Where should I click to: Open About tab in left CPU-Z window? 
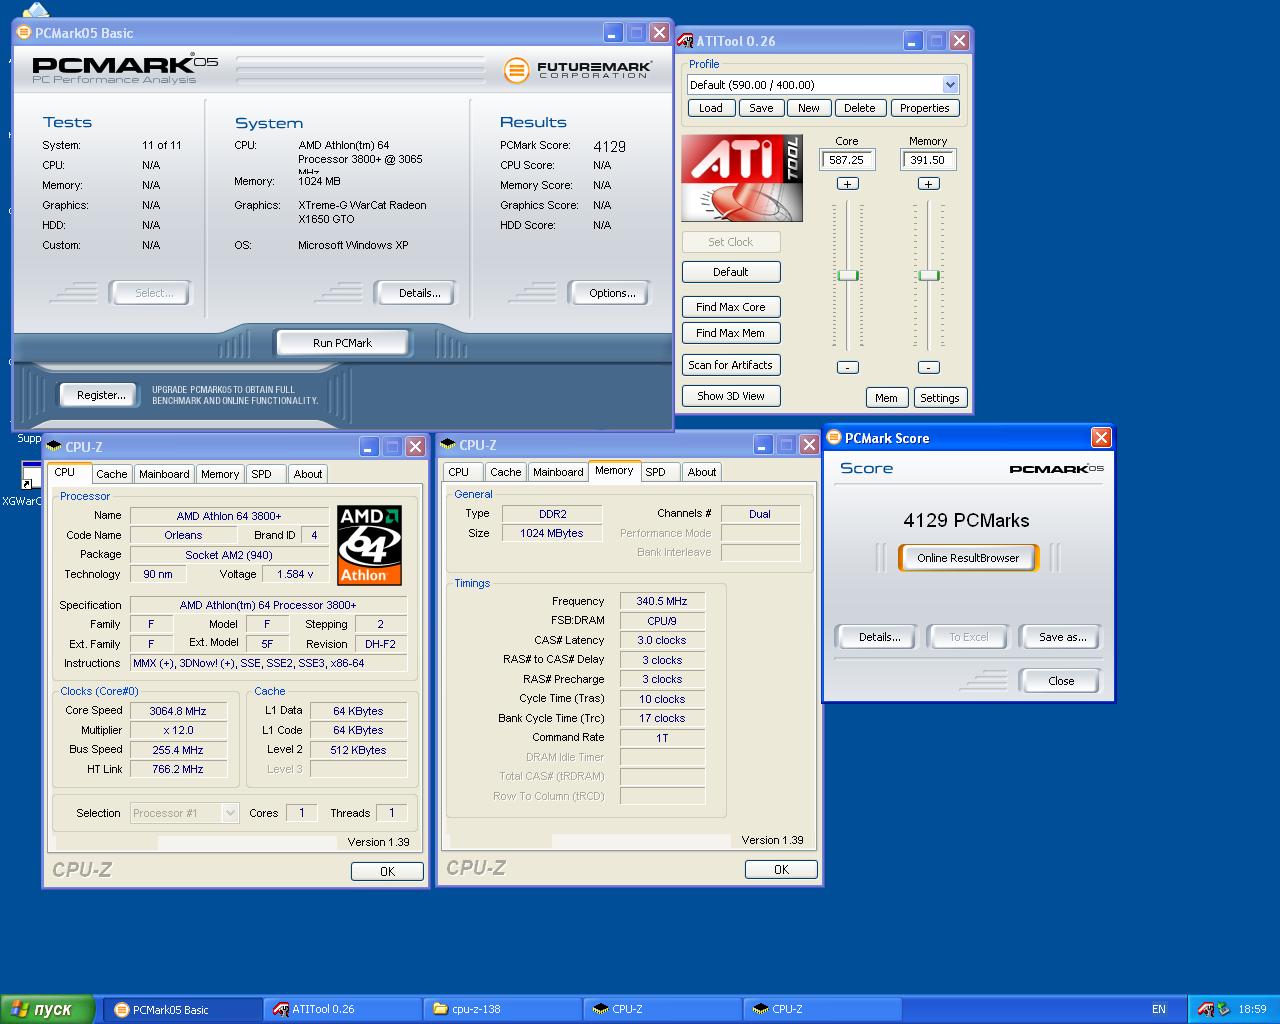pyautogui.click(x=308, y=474)
